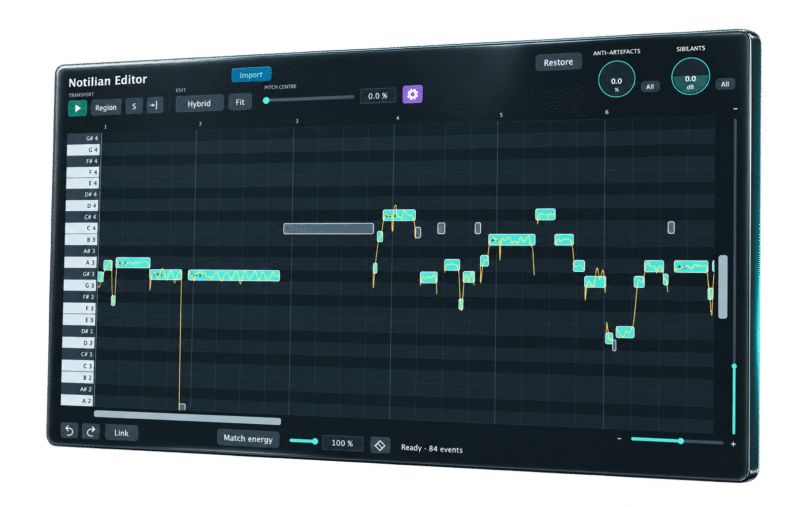Image resolution: width=800 pixels, height=507 pixels.
Task: Click the Notilian Editor title
Action: pos(108,81)
